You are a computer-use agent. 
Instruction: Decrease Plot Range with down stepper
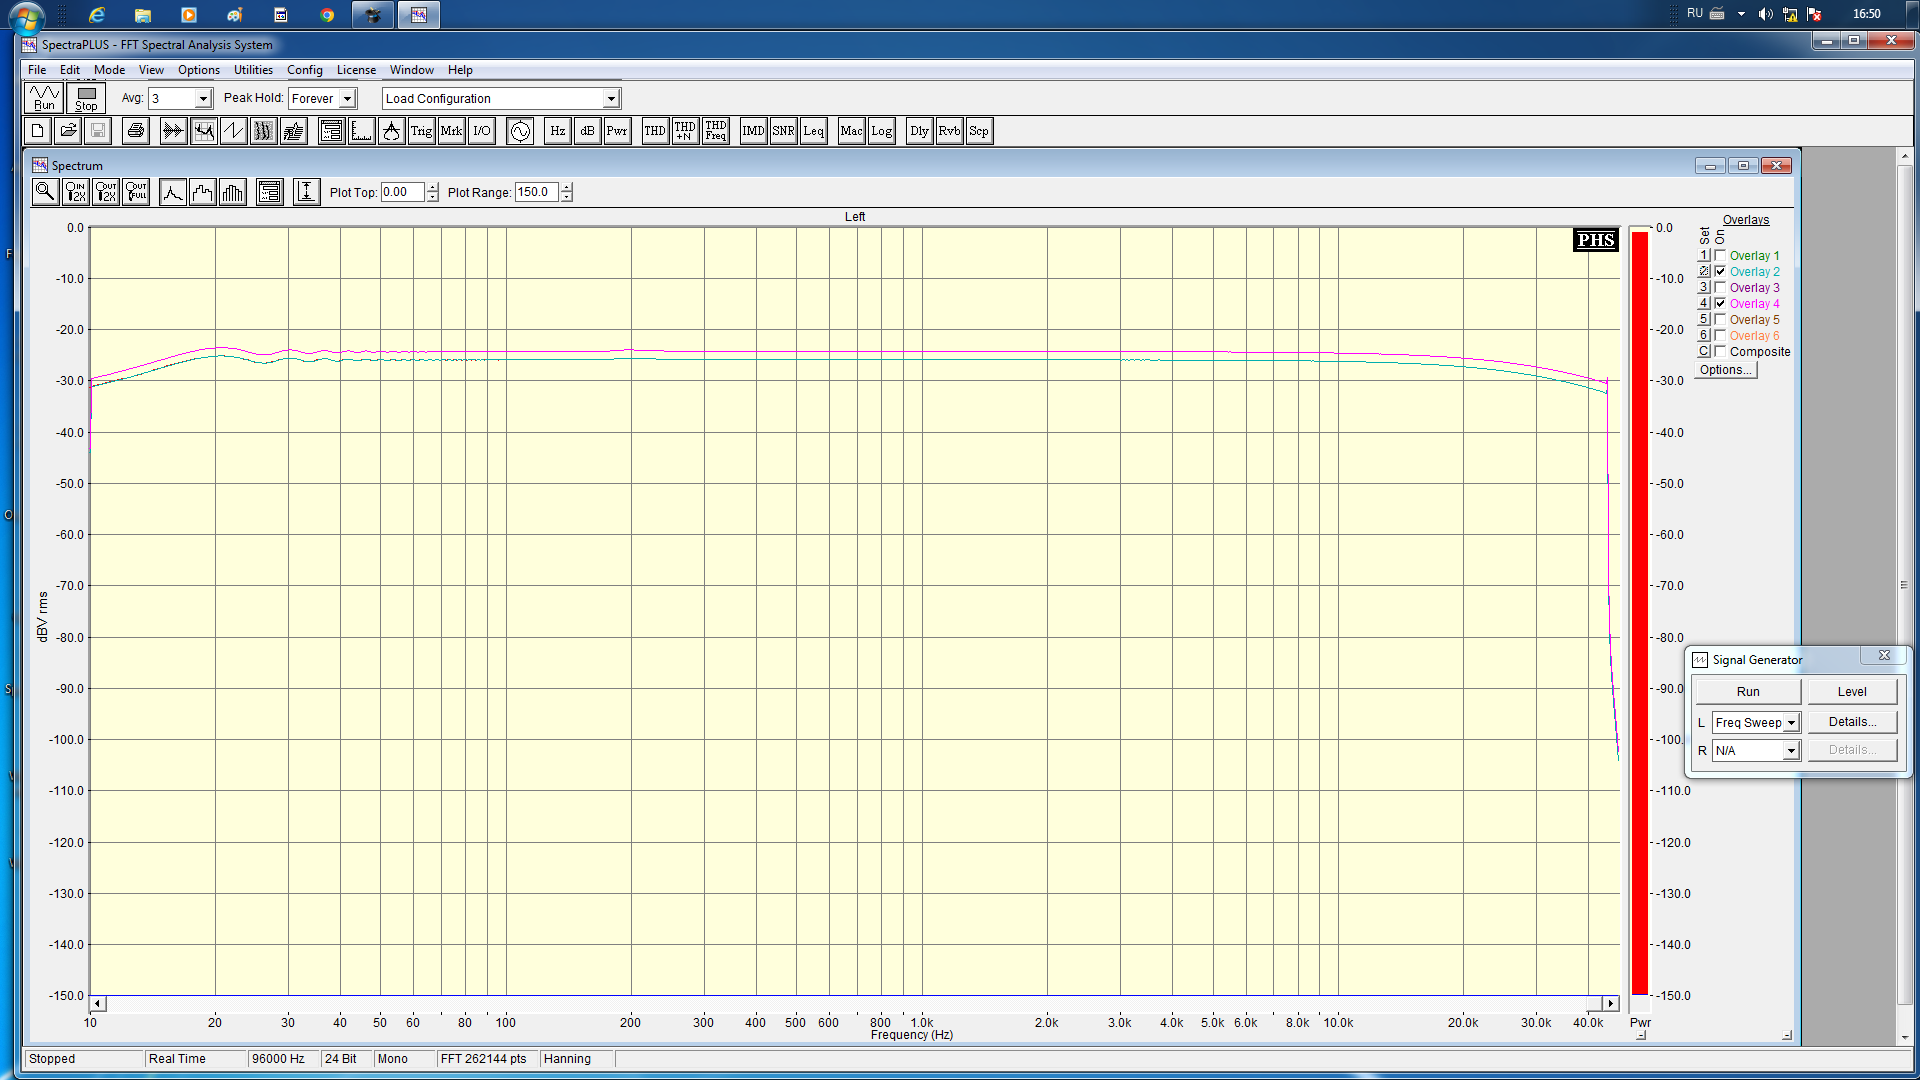pos(566,197)
